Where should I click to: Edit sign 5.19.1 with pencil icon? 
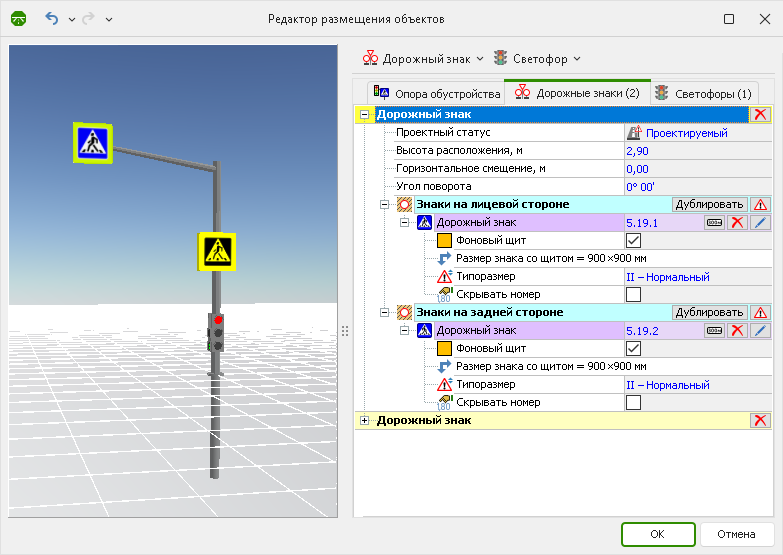pyautogui.click(x=761, y=223)
